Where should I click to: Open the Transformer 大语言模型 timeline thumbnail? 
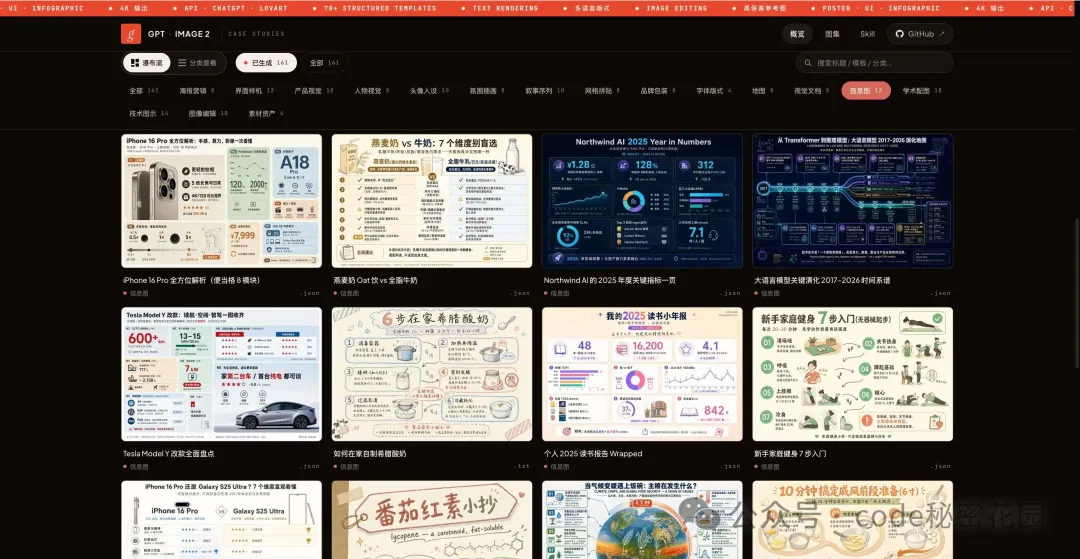pyautogui.click(x=853, y=200)
